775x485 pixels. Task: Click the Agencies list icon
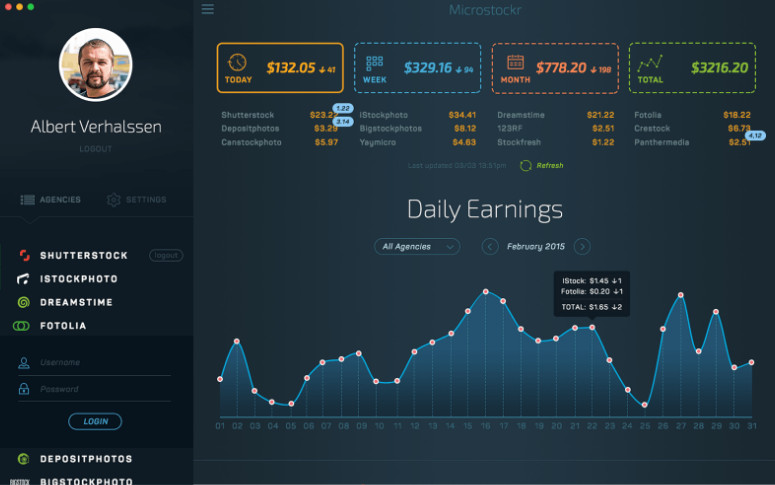tap(27, 200)
